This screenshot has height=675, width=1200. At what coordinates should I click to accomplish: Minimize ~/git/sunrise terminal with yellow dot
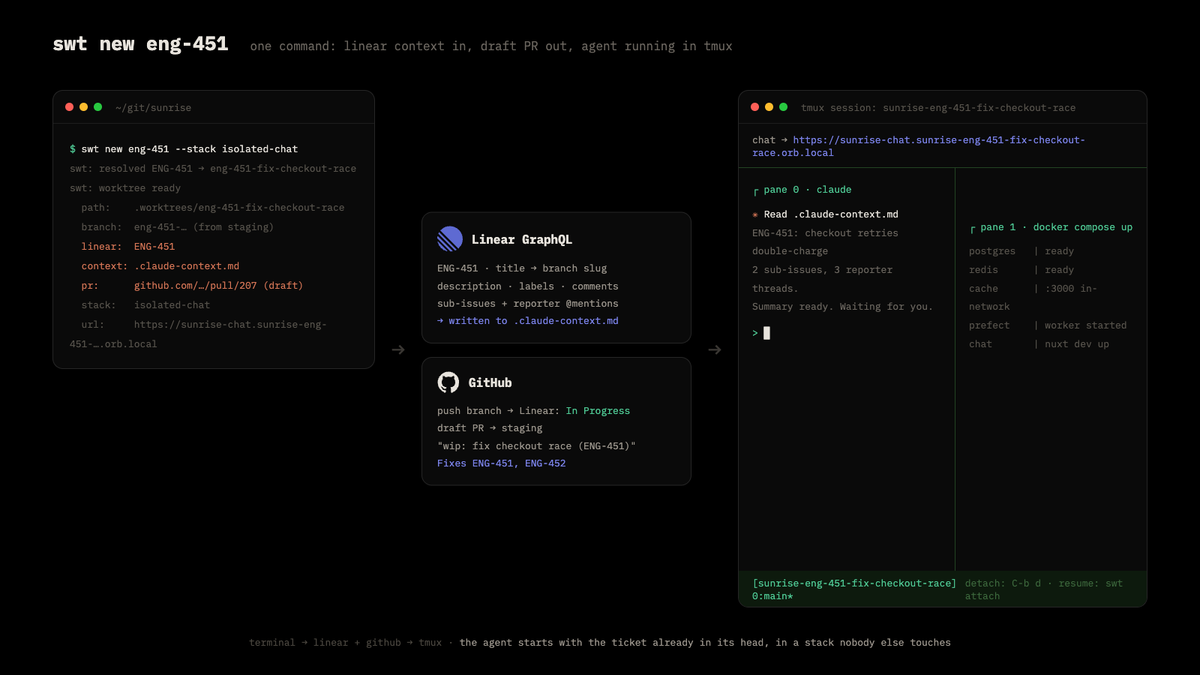(84, 107)
